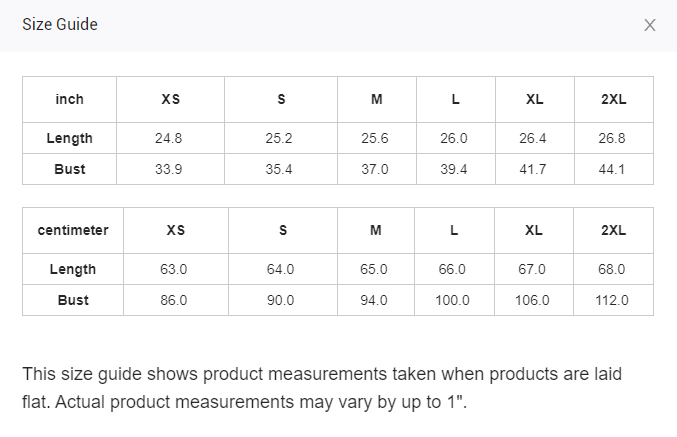The height and width of the screenshot is (437, 677).
Task: Select the 24.8 length value cell
Action: [169, 138]
